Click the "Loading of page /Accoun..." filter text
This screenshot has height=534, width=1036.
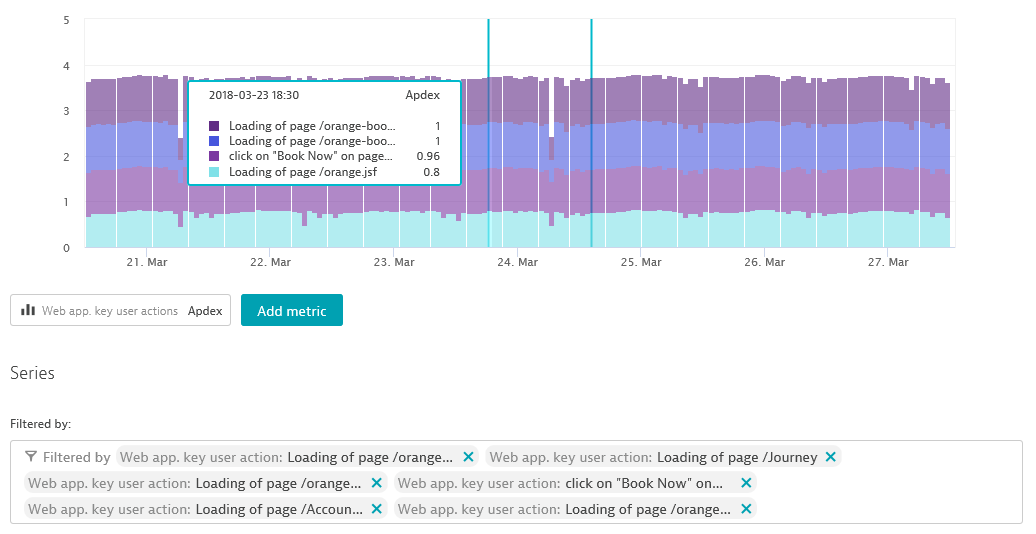(x=279, y=509)
